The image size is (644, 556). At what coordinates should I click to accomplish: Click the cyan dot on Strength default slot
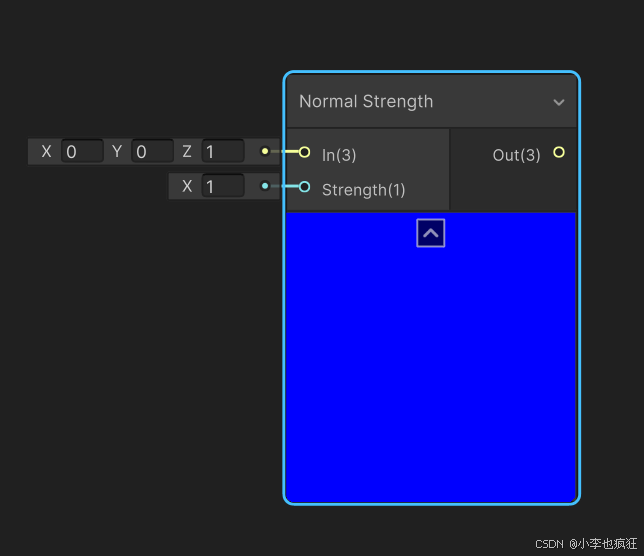coord(265,186)
